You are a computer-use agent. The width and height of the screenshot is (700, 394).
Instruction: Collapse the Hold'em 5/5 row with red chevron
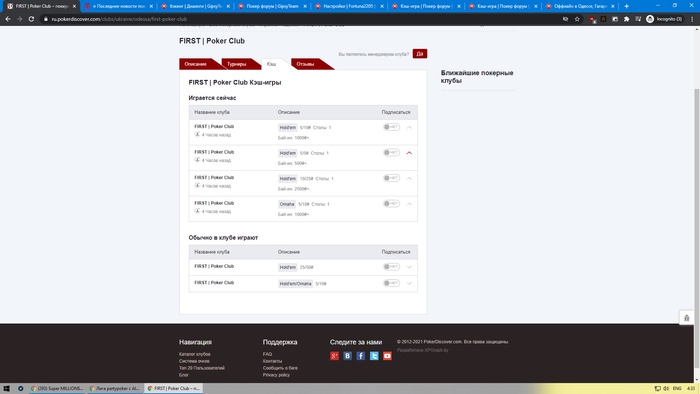coord(409,153)
